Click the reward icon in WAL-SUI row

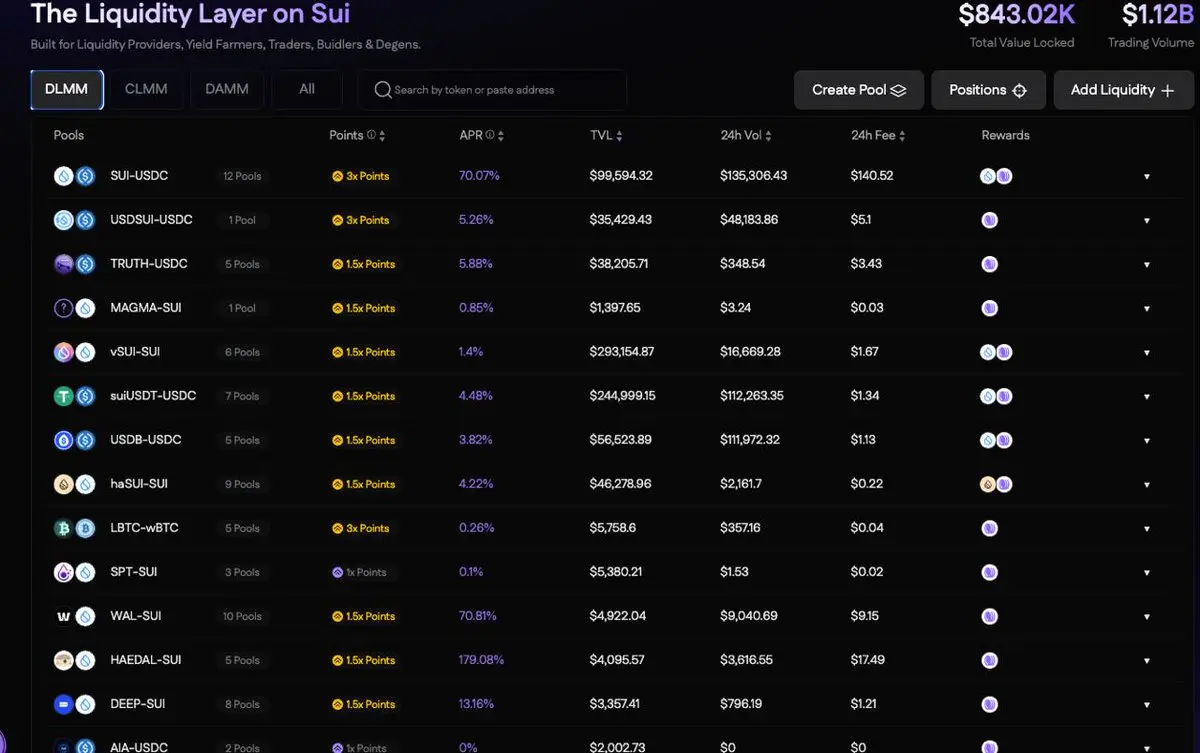pyautogui.click(x=990, y=616)
